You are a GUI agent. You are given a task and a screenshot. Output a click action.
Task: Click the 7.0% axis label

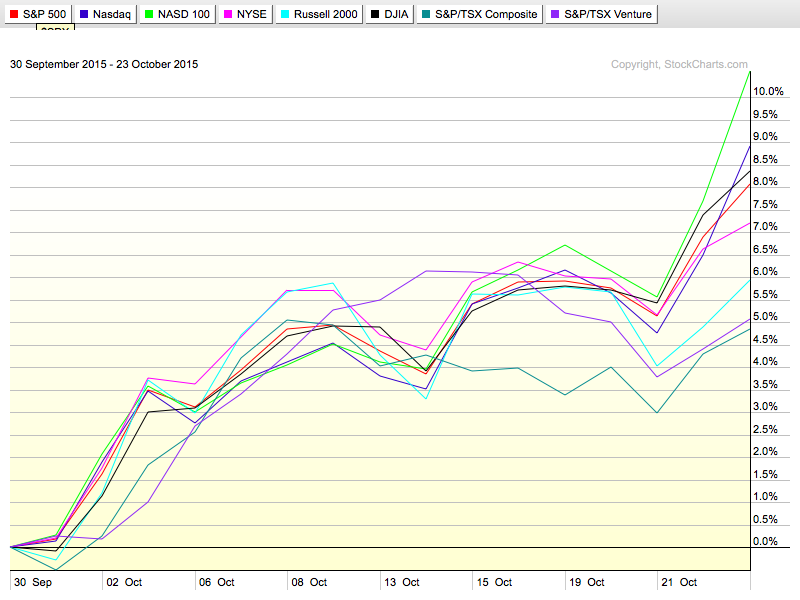[765, 226]
